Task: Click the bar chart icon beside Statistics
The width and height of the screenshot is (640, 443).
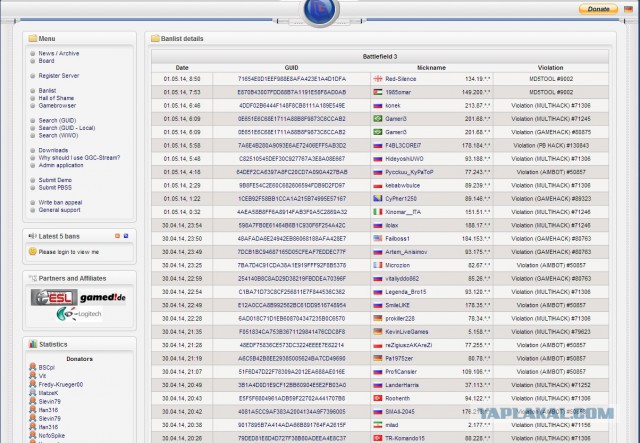Action: coord(33,344)
